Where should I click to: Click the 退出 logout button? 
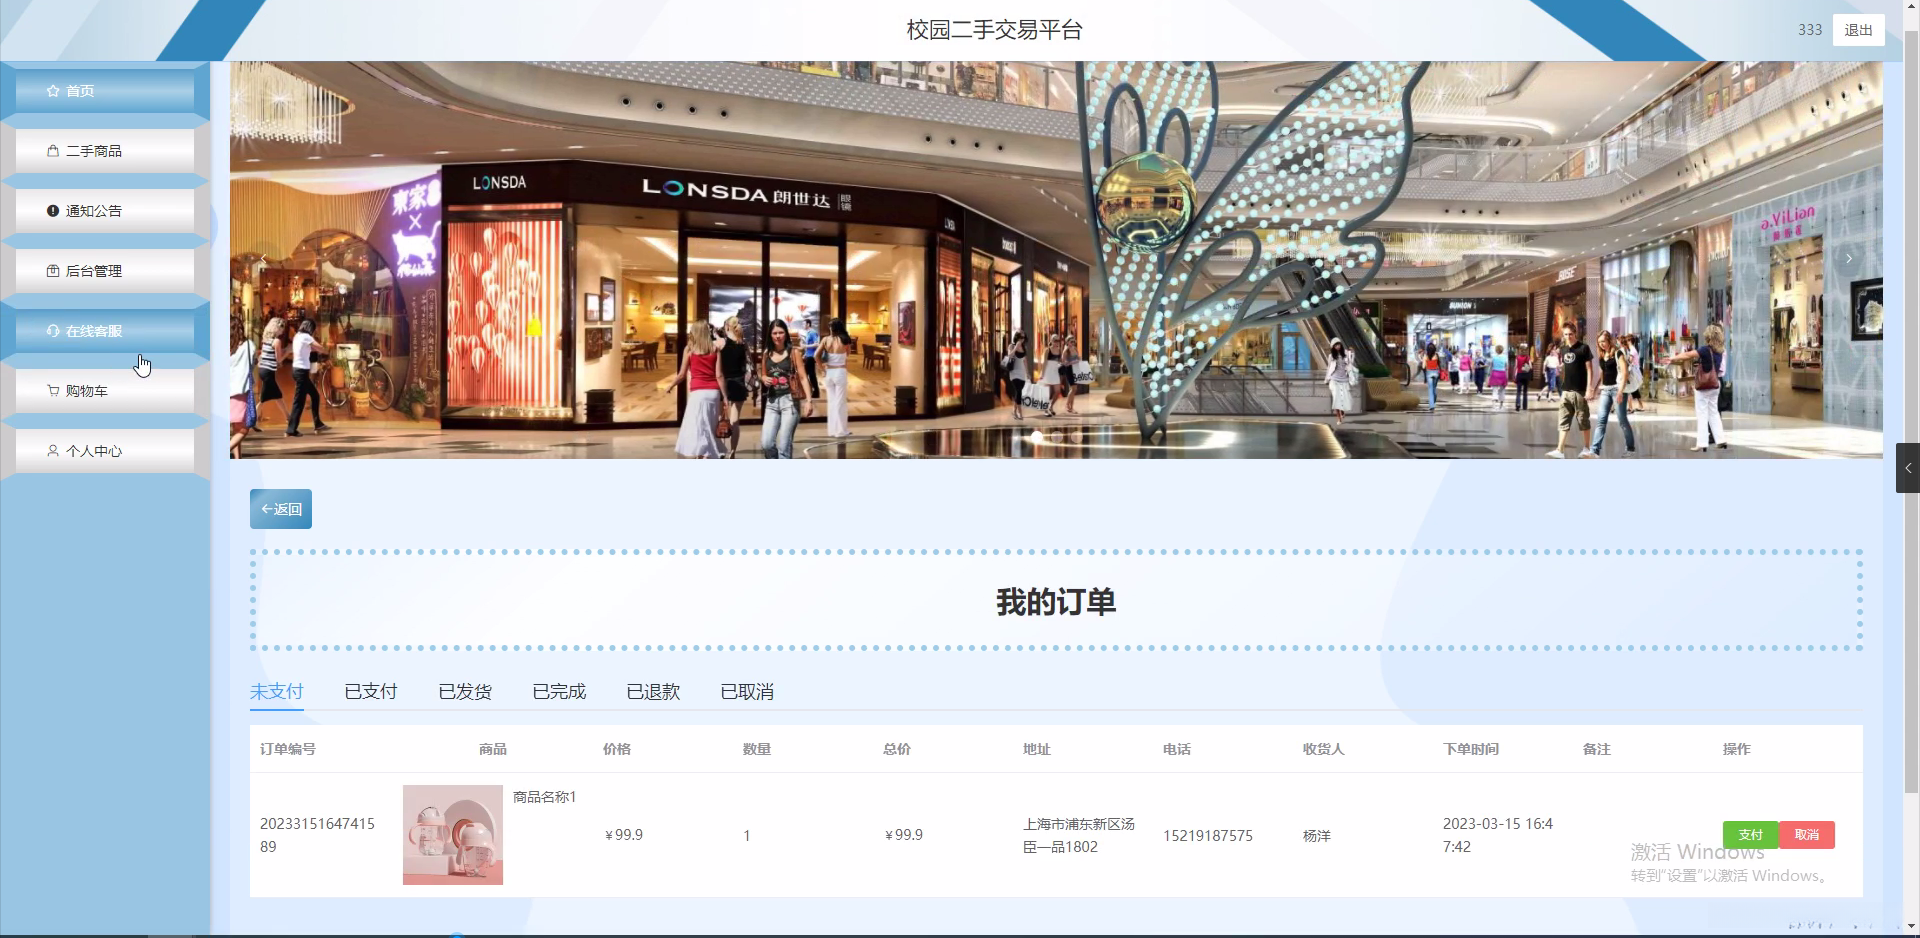pos(1859,30)
